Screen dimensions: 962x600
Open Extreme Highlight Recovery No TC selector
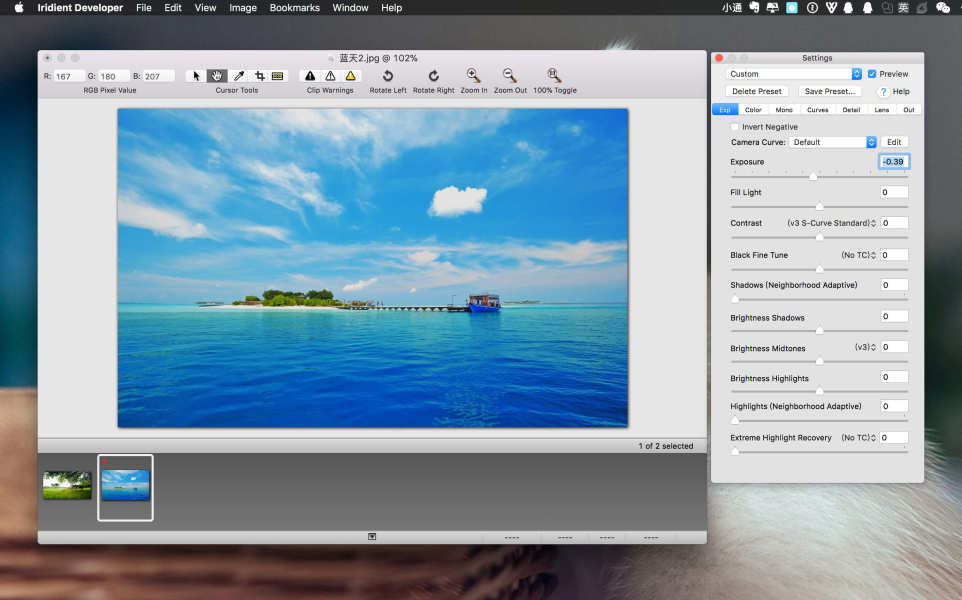click(858, 437)
